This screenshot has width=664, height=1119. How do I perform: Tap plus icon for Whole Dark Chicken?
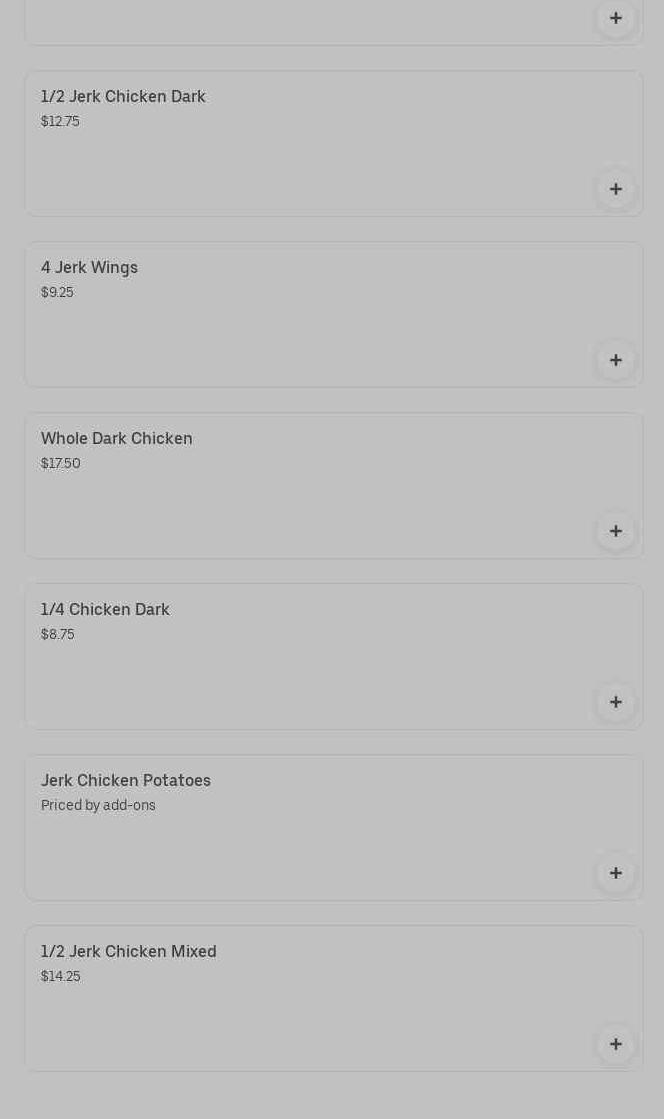click(615, 531)
